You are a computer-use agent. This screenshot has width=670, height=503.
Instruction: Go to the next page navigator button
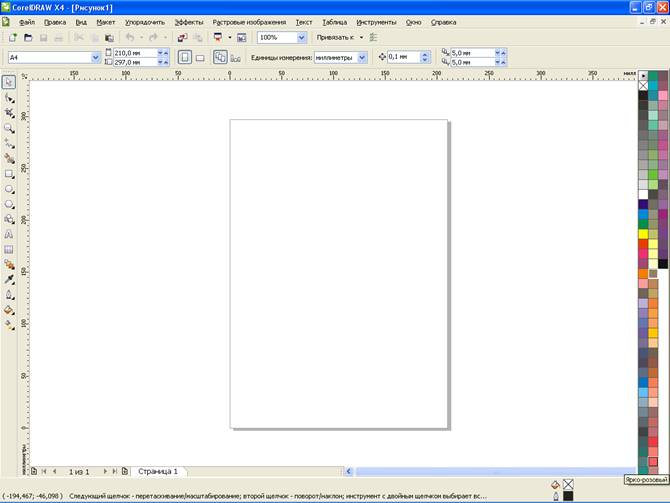click(x=105, y=471)
